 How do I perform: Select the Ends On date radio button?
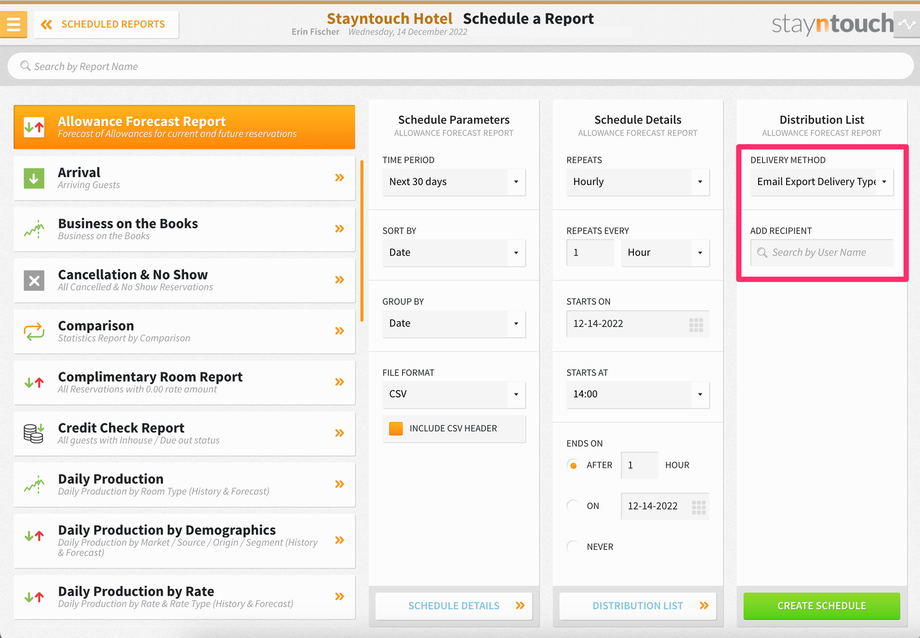(x=573, y=505)
